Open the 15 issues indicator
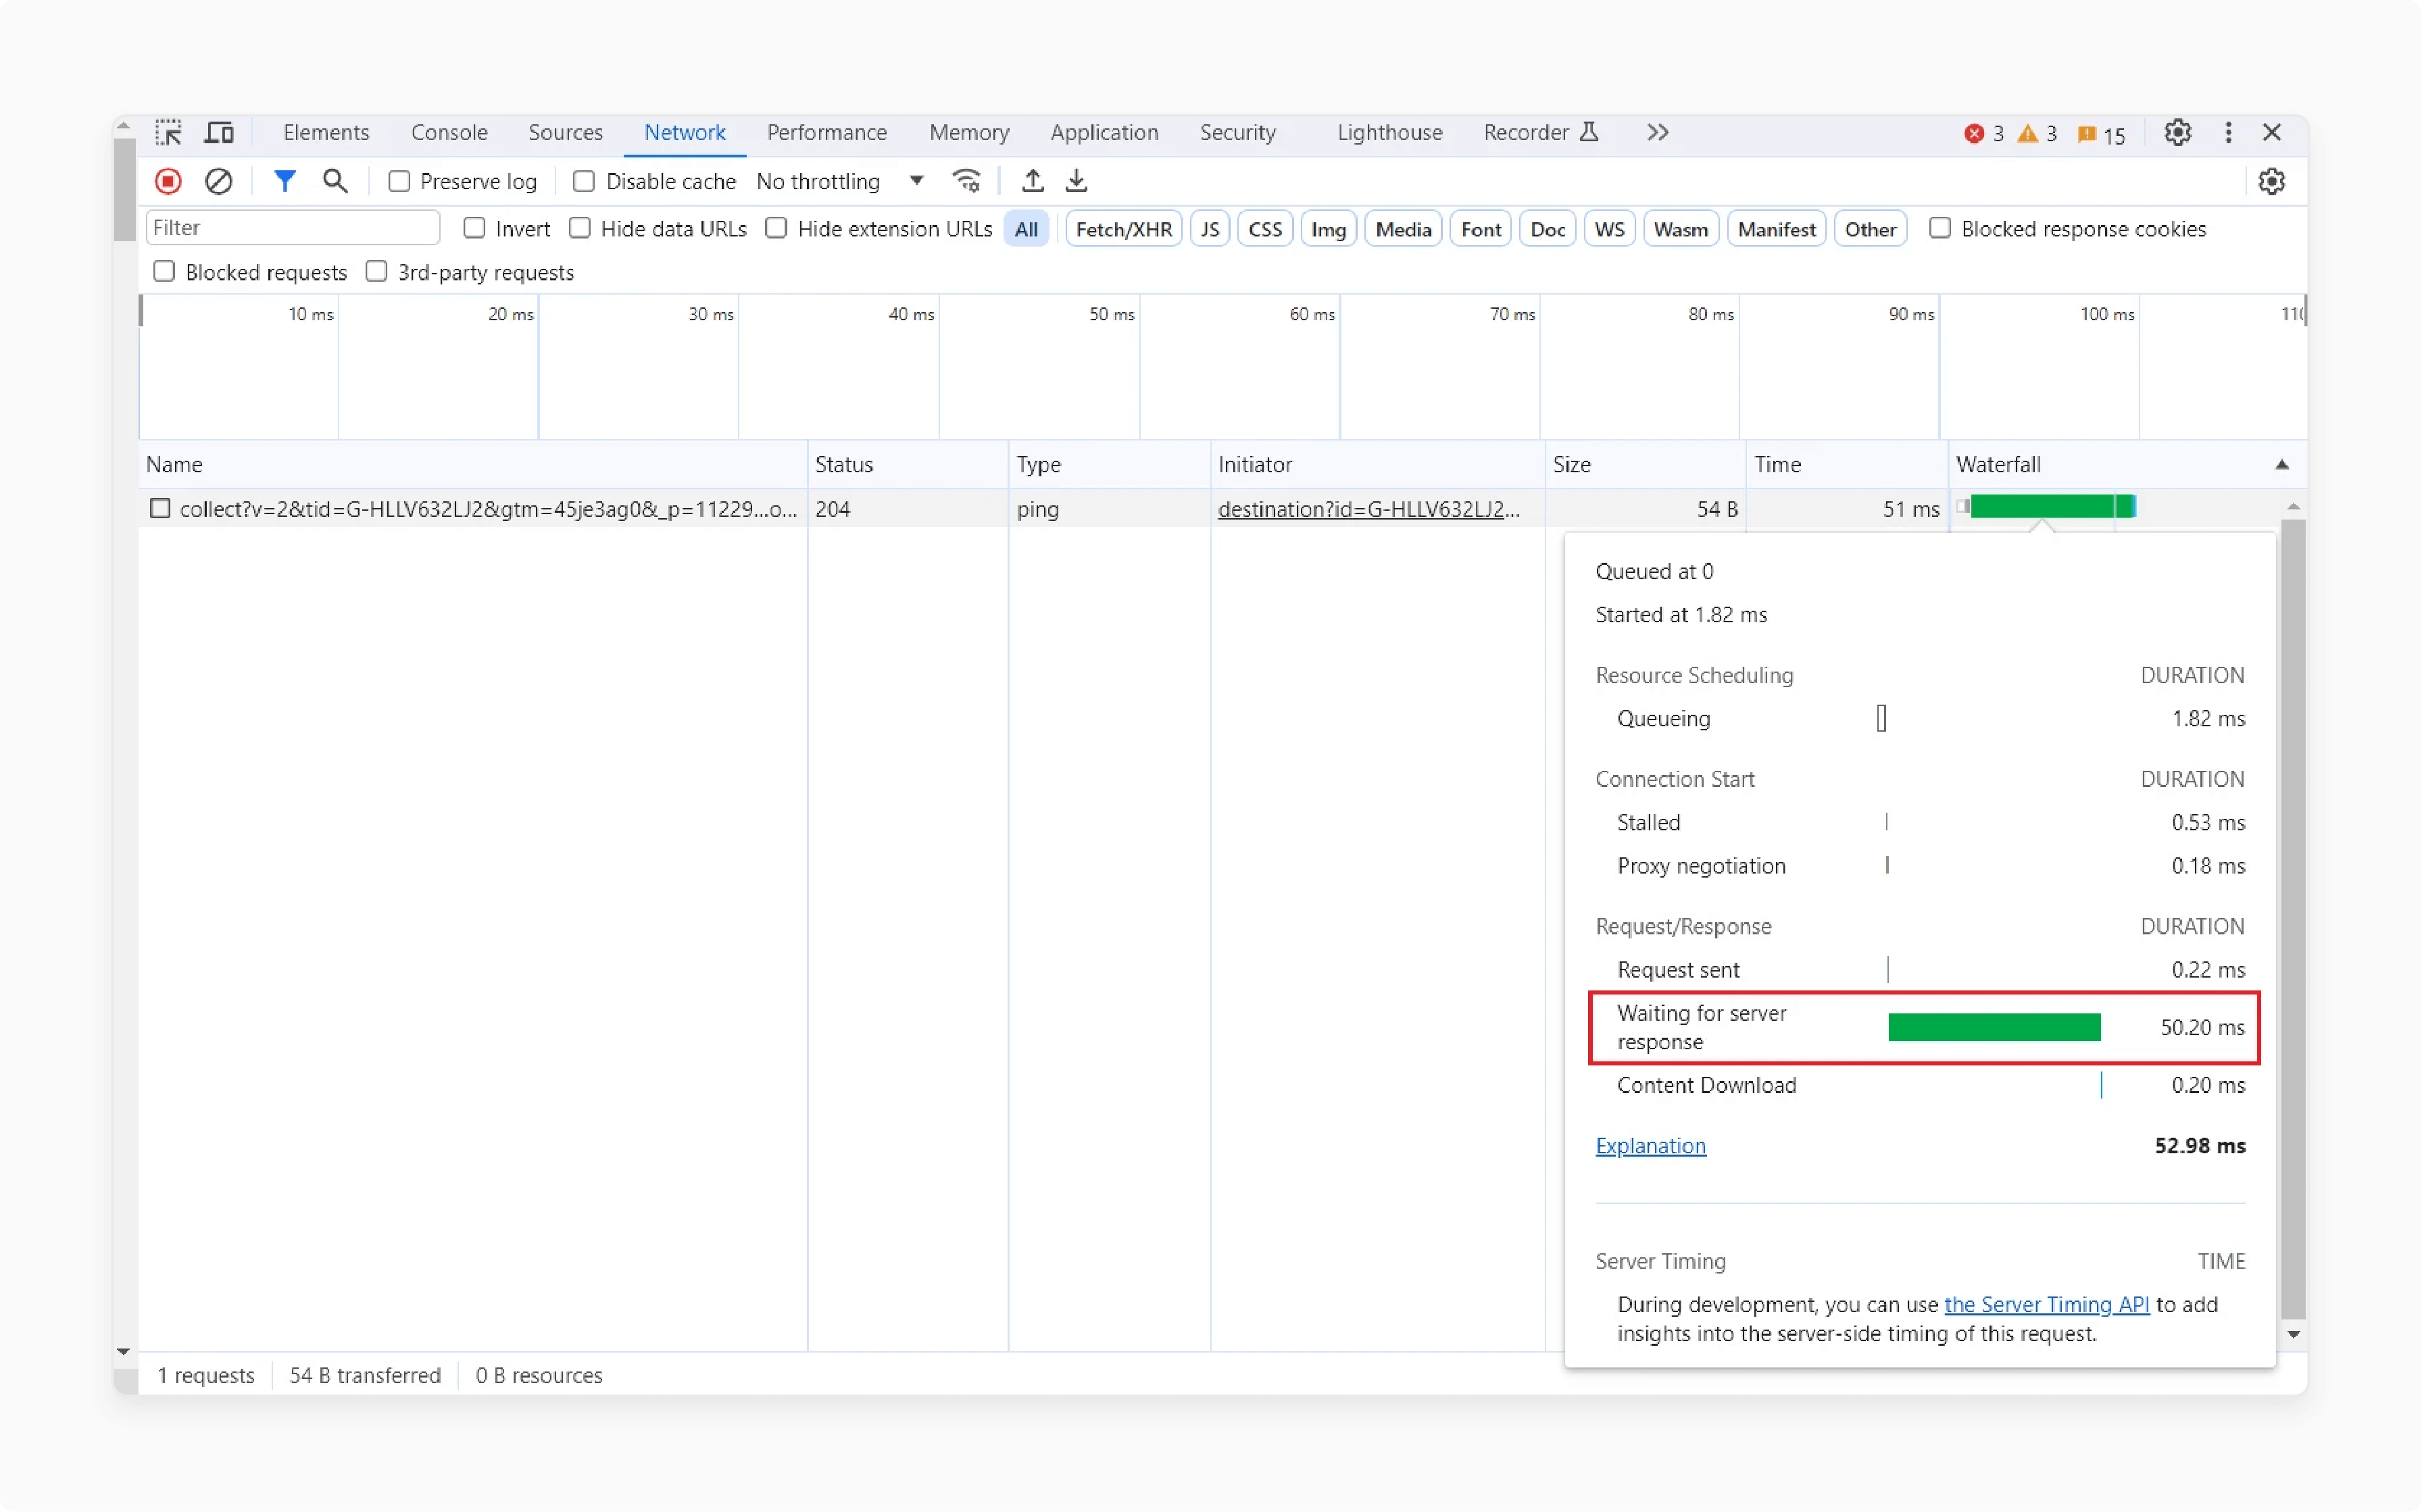 pyautogui.click(x=2101, y=134)
